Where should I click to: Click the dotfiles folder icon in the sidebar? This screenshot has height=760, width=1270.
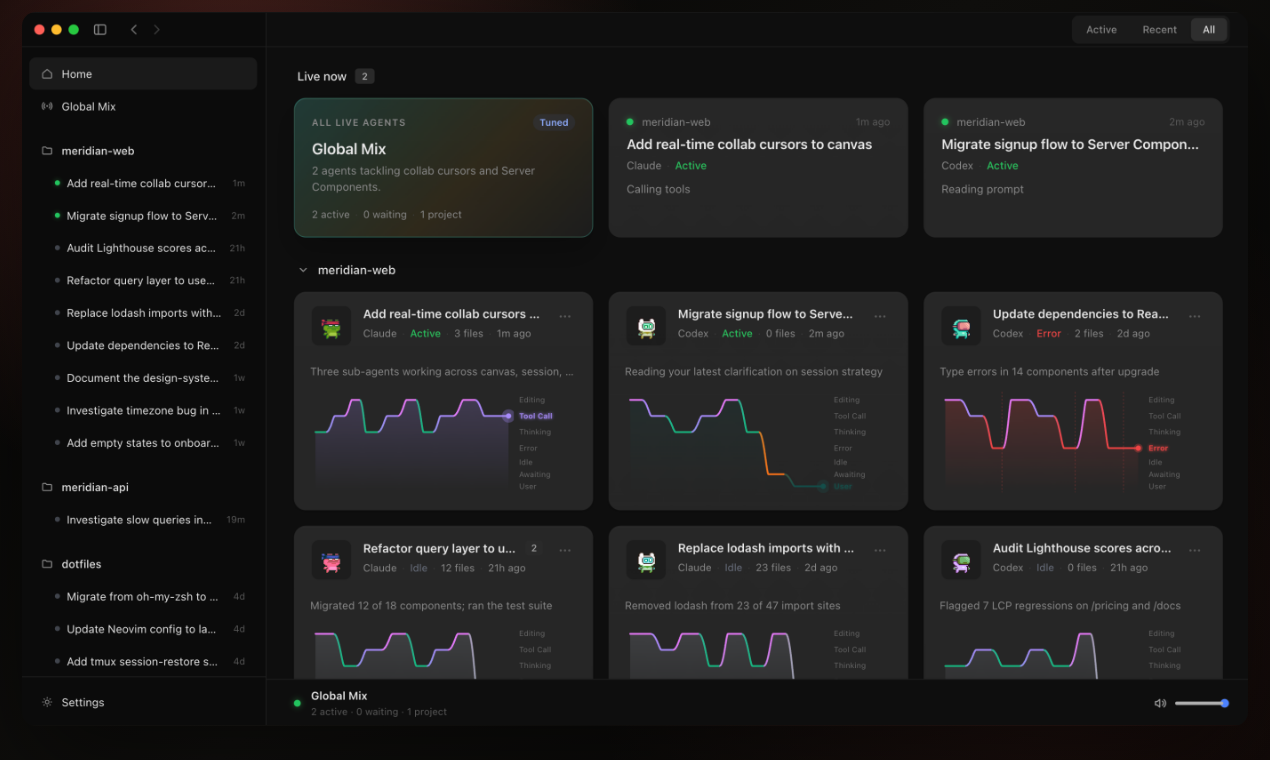pyautogui.click(x=47, y=564)
